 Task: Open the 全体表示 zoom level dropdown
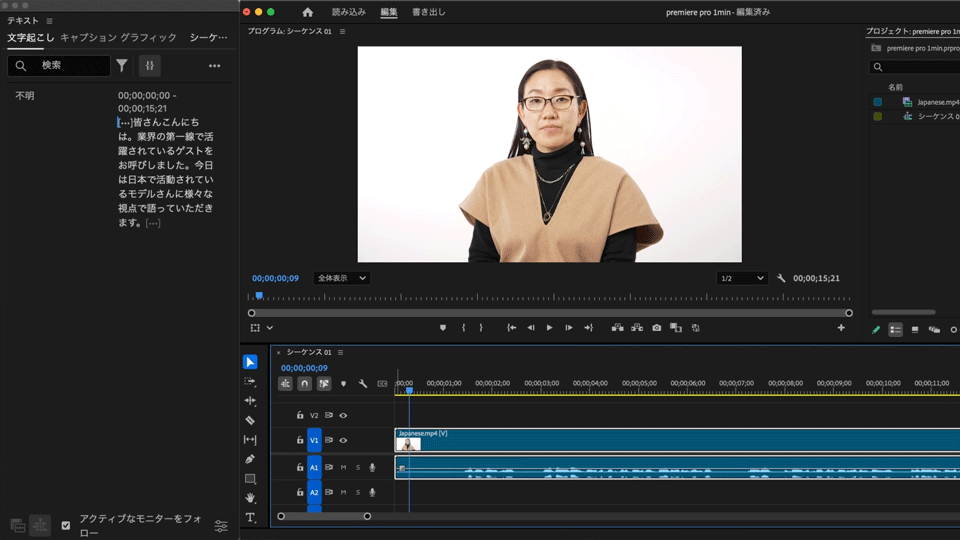pyautogui.click(x=341, y=278)
